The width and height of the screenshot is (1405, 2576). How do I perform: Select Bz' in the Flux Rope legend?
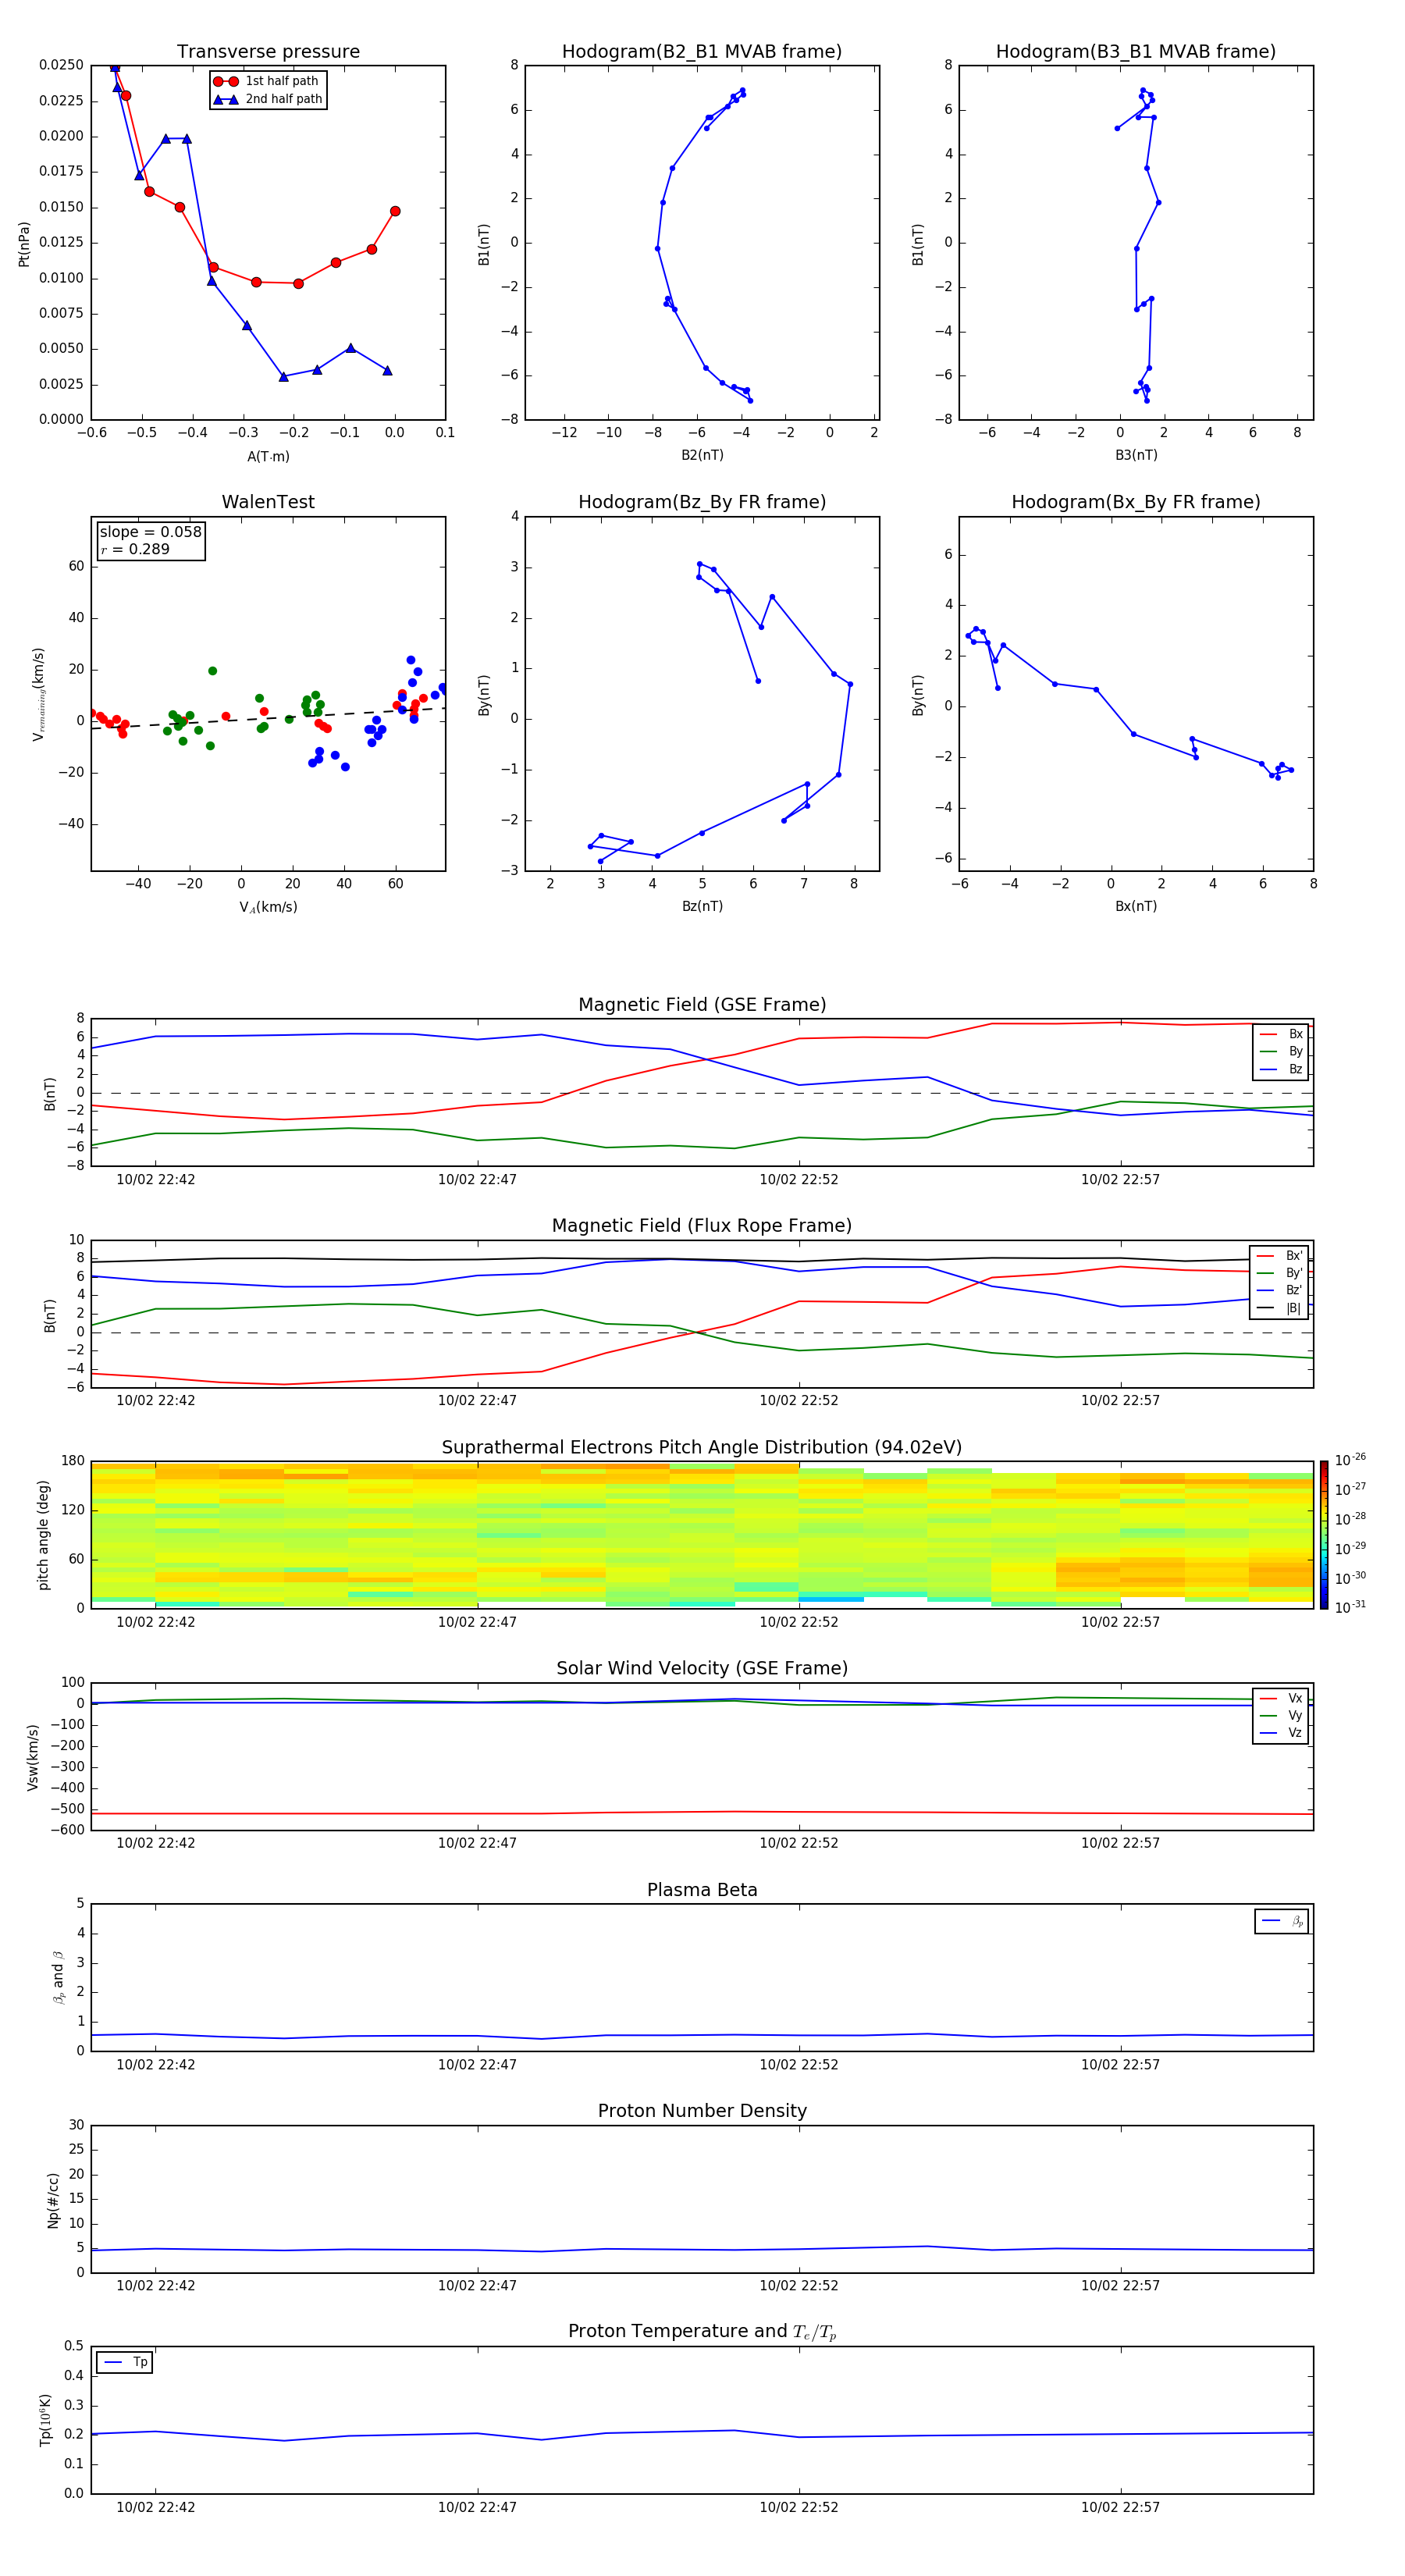pos(1280,1291)
